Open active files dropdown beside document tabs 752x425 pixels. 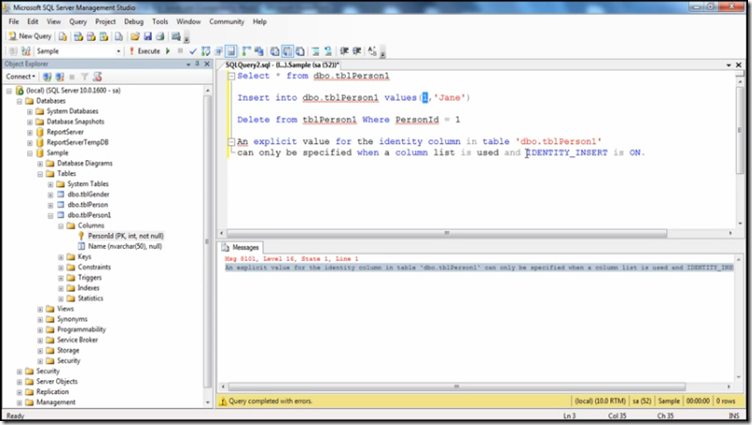[728, 65]
